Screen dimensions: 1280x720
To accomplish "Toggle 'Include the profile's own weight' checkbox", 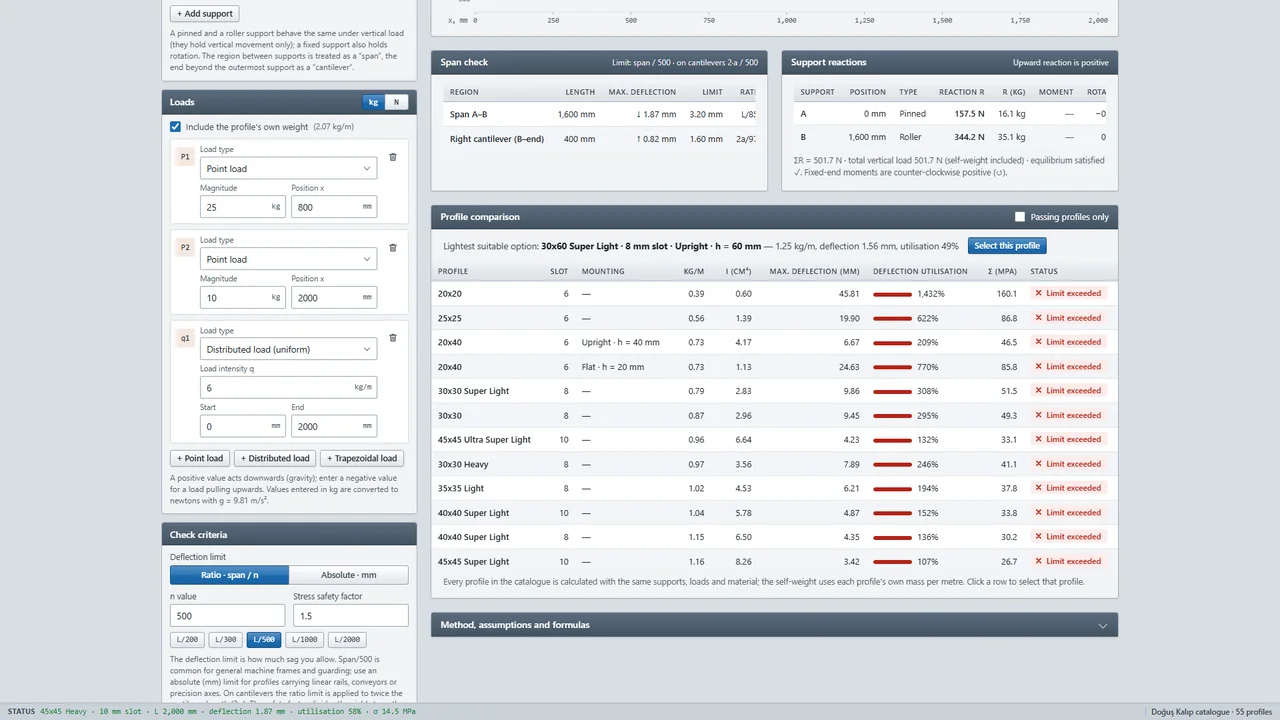I will 176,127.
